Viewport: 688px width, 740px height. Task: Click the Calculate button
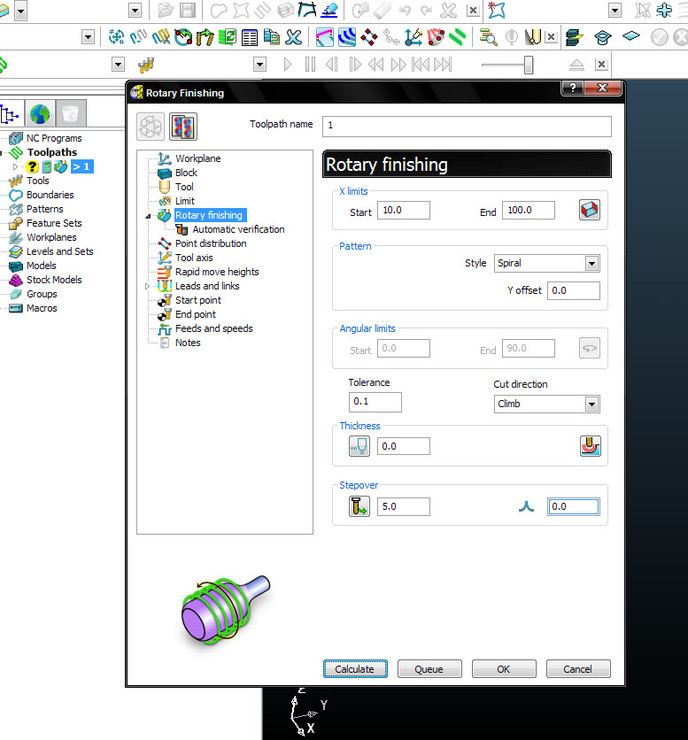click(x=354, y=669)
